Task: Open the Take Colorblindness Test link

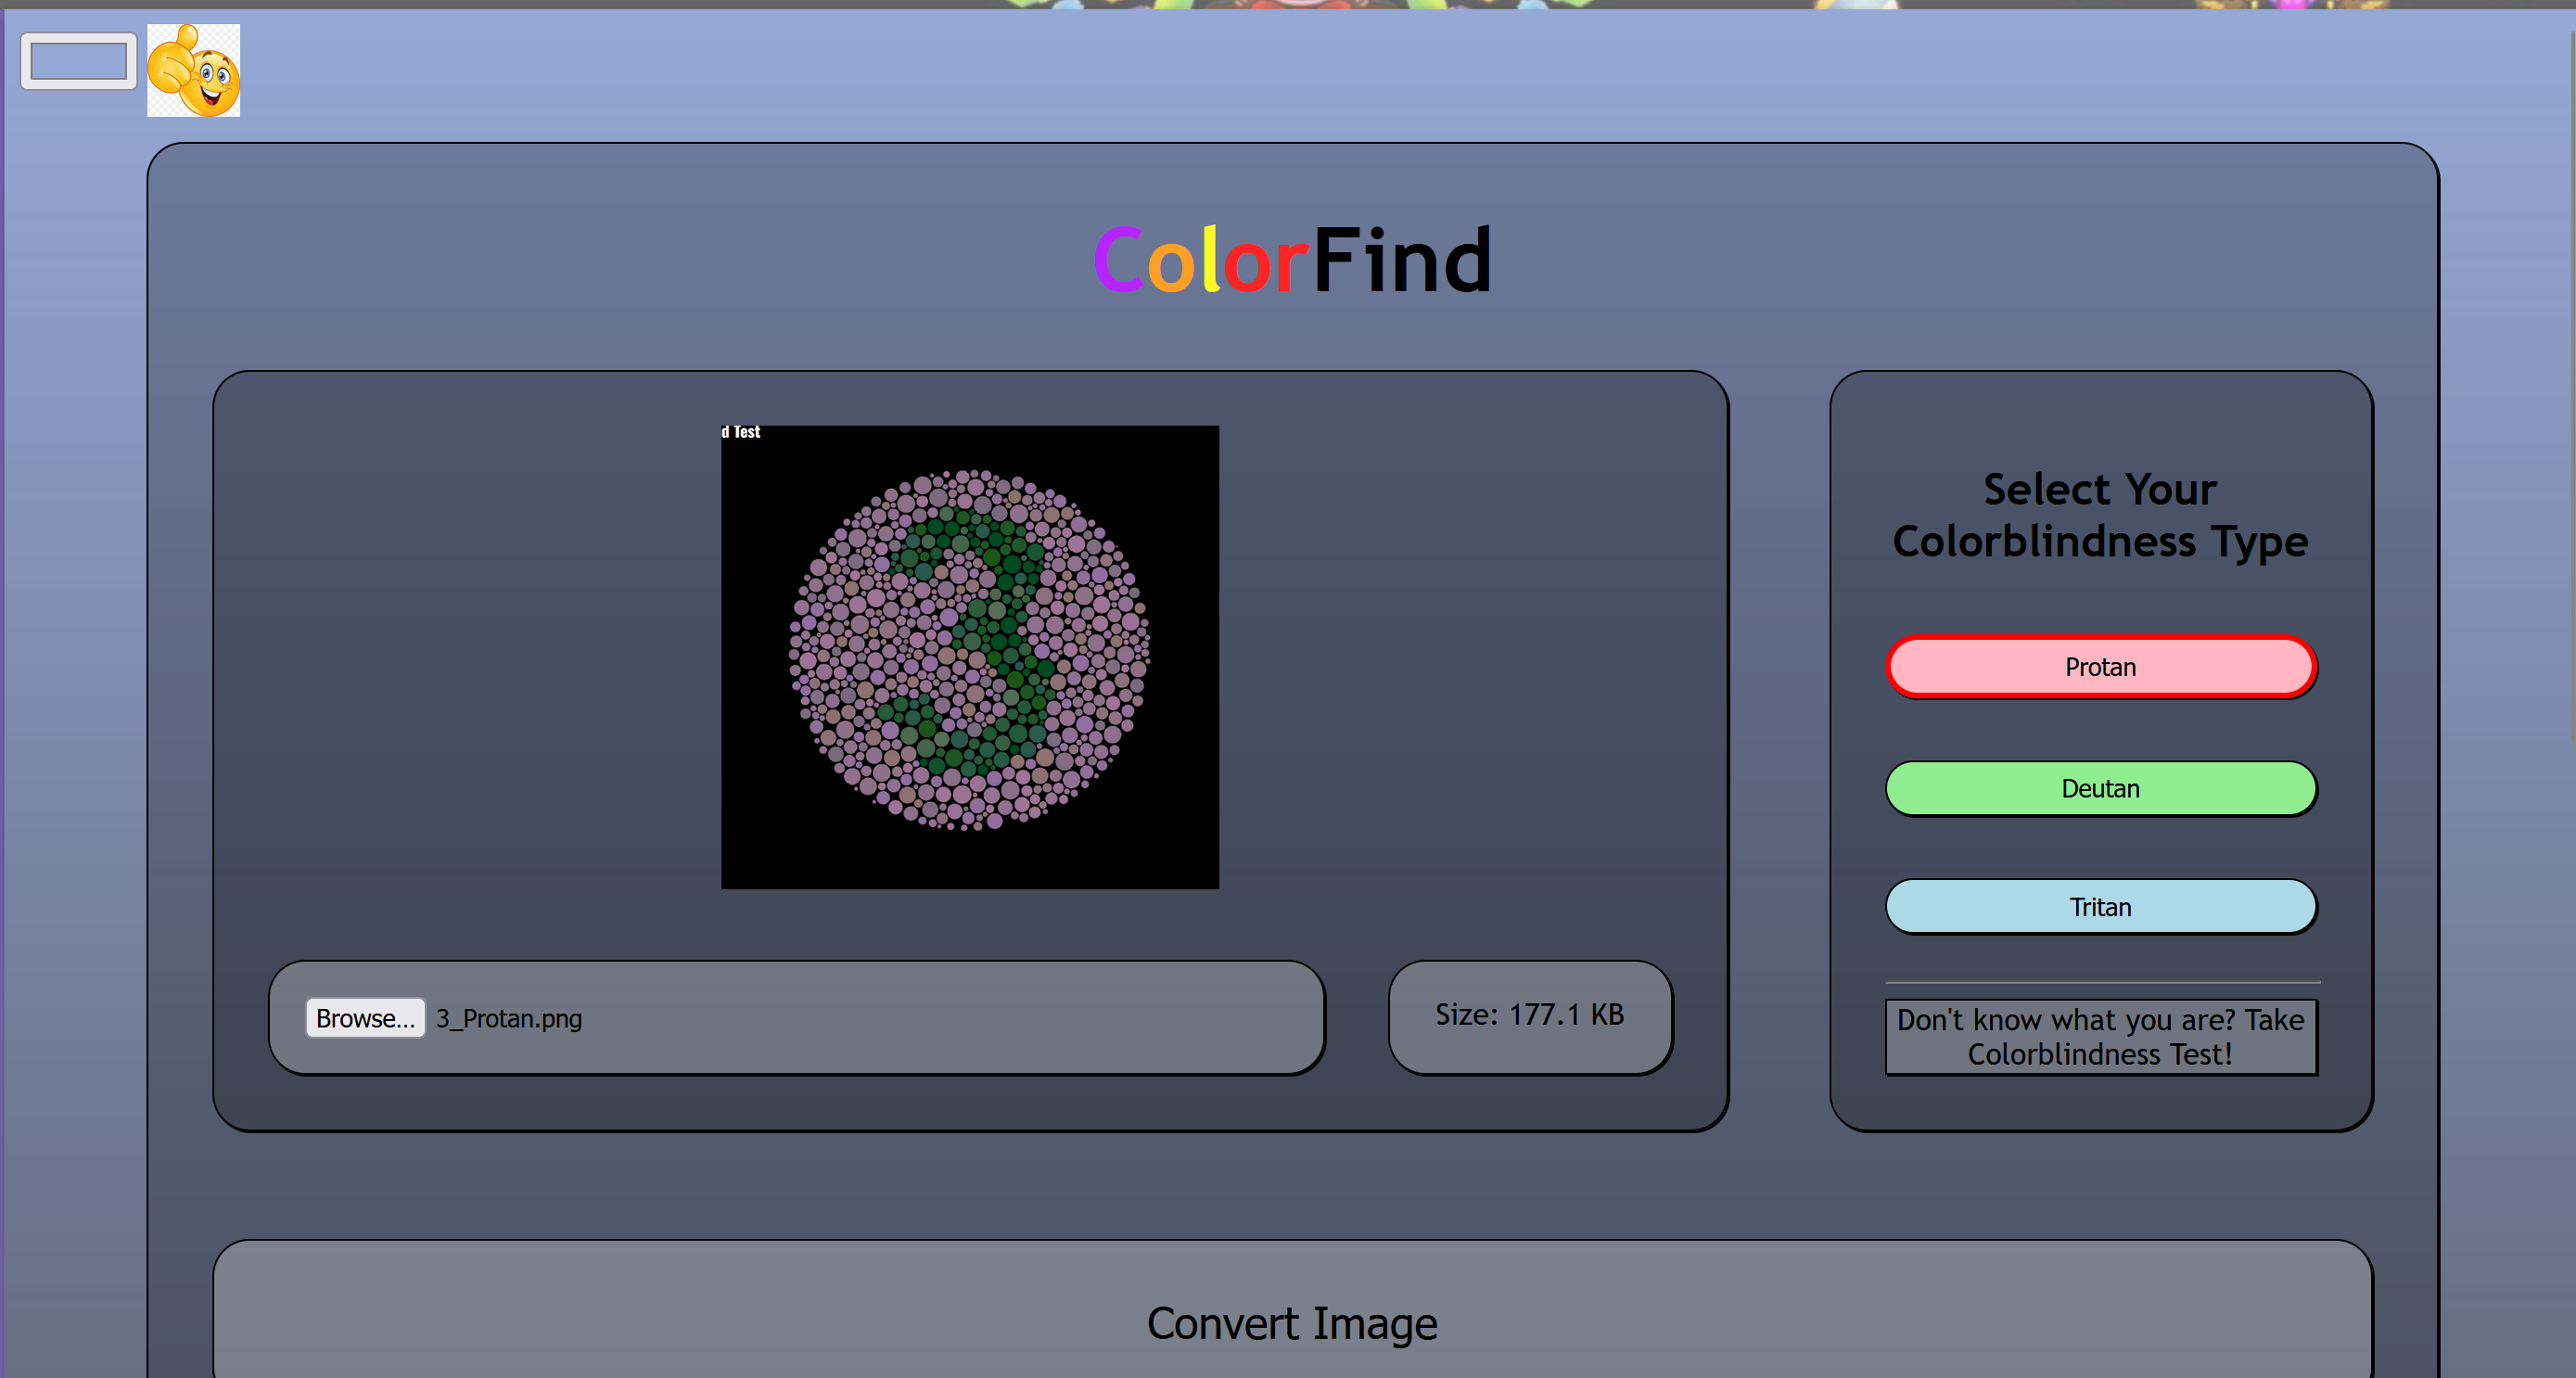Action: pyautogui.click(x=2100, y=1037)
